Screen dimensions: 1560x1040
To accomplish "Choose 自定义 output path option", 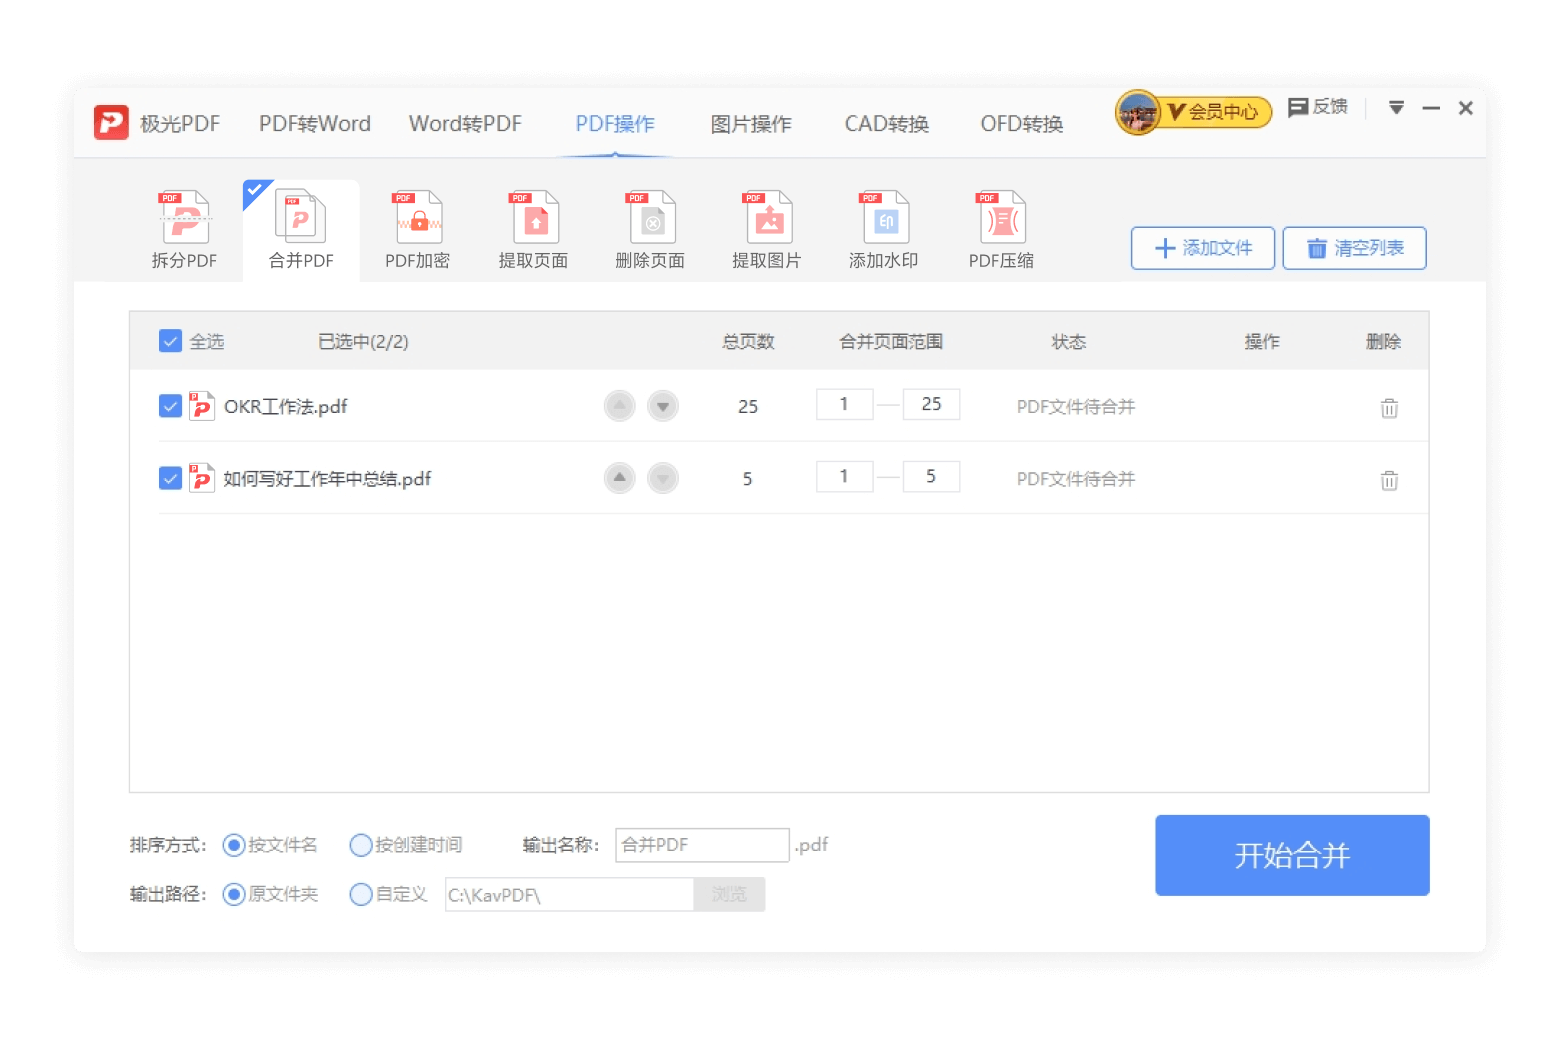I will click(361, 895).
